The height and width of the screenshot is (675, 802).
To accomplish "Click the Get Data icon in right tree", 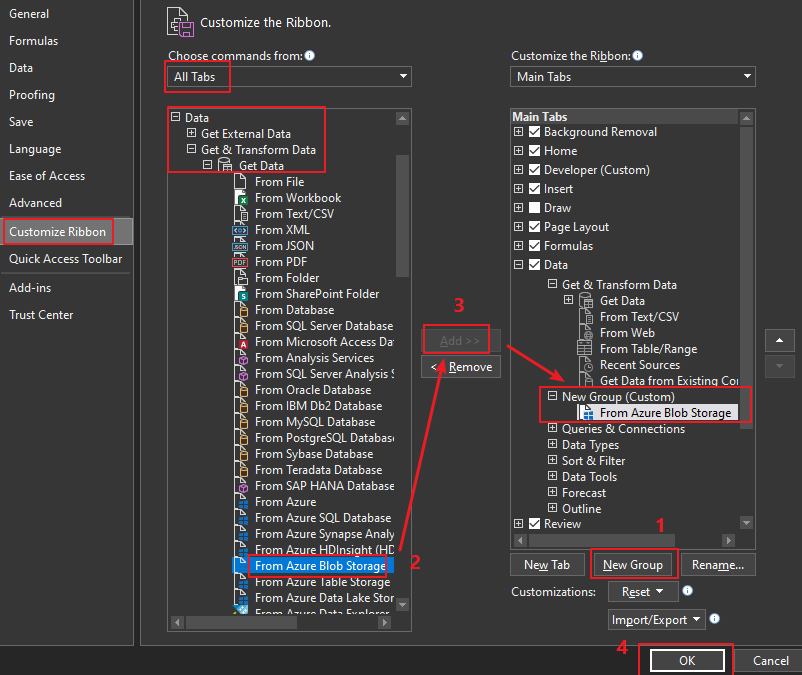I will (x=586, y=301).
